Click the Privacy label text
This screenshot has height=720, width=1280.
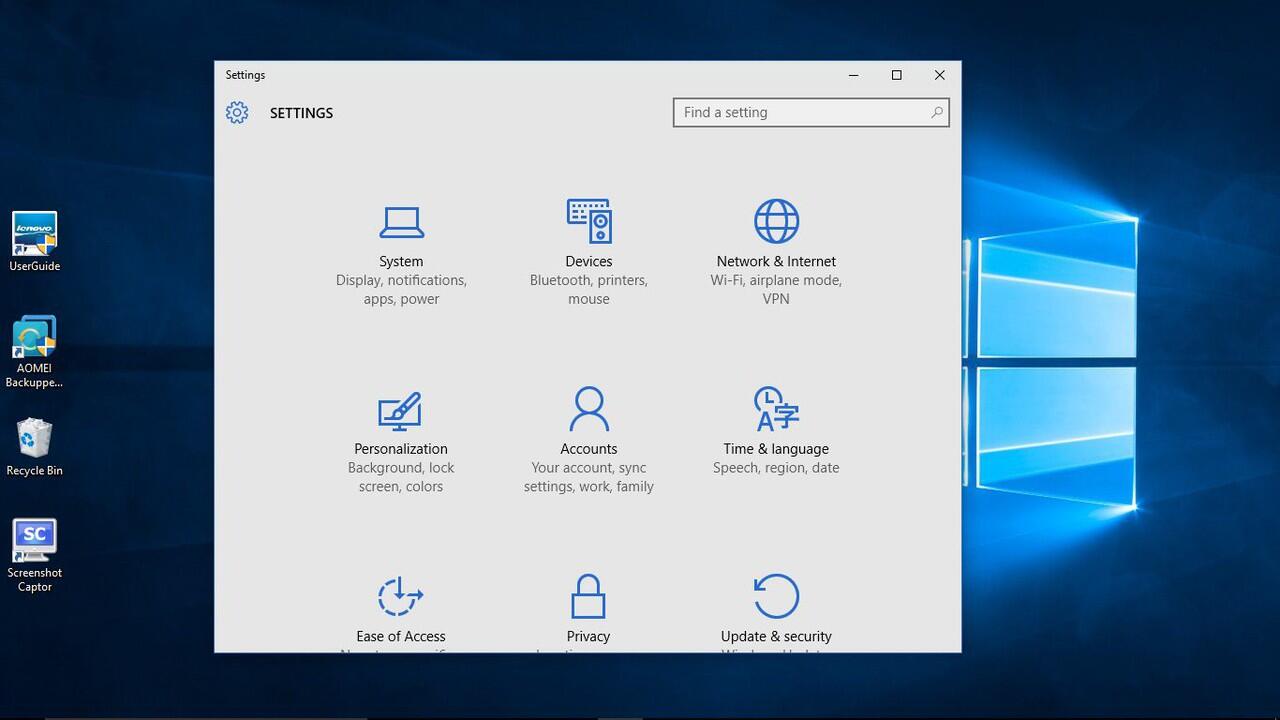point(588,636)
